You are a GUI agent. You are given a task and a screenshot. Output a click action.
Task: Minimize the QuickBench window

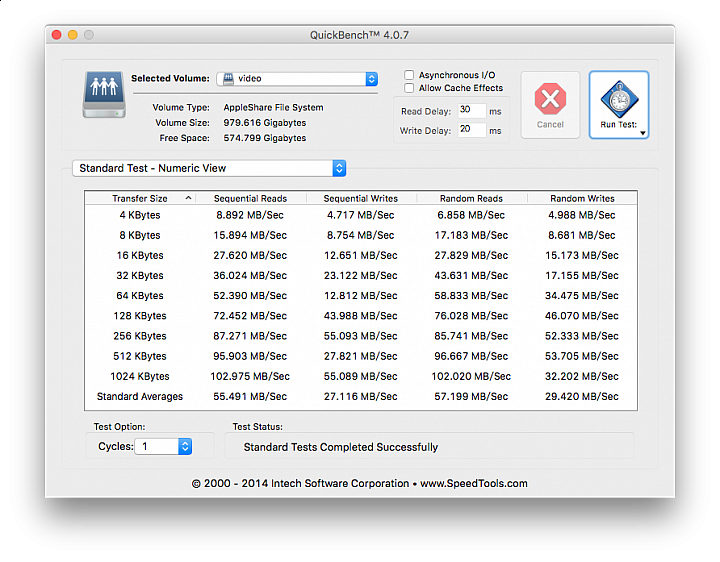[x=73, y=35]
